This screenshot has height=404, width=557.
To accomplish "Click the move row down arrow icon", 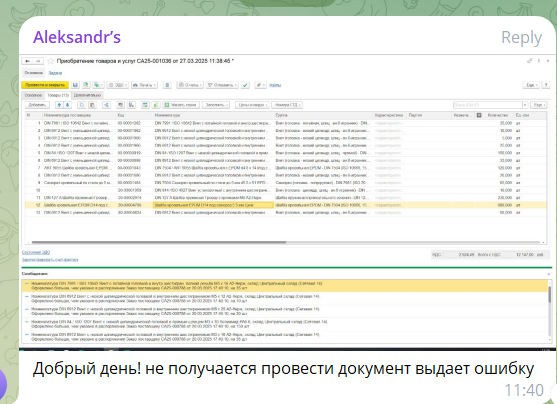I will coord(67,105).
